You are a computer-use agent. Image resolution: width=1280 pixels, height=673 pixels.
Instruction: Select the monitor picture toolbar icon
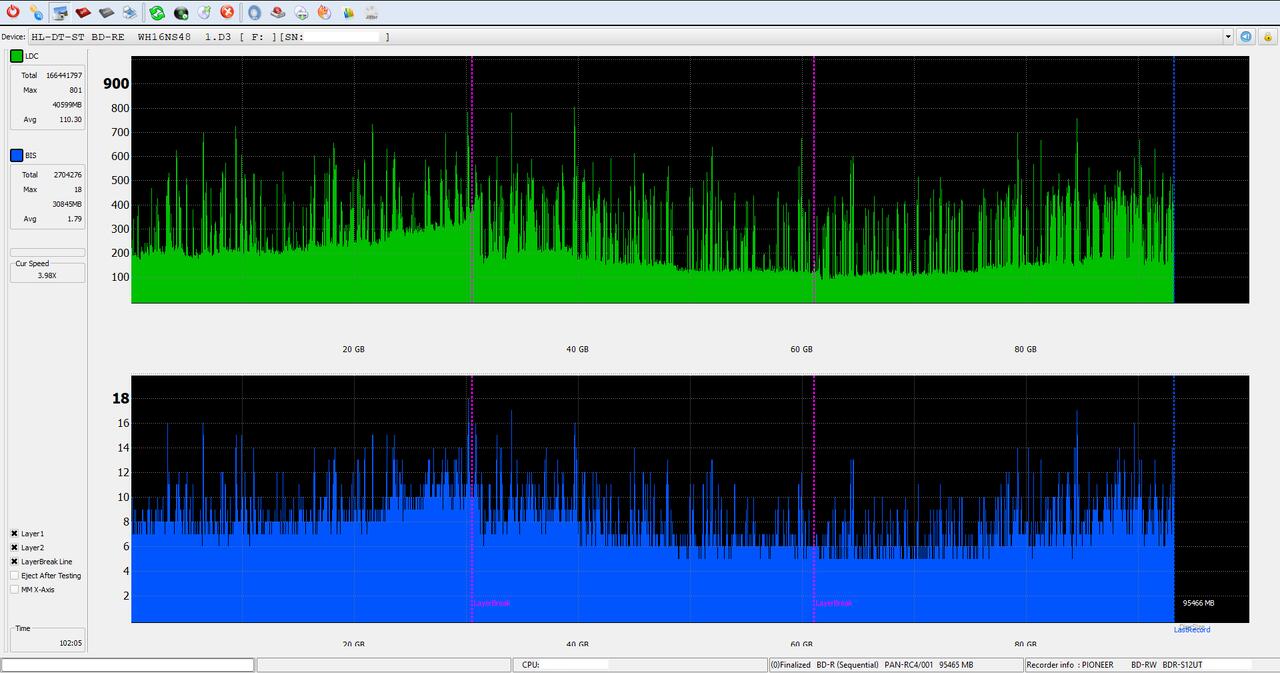coord(61,13)
